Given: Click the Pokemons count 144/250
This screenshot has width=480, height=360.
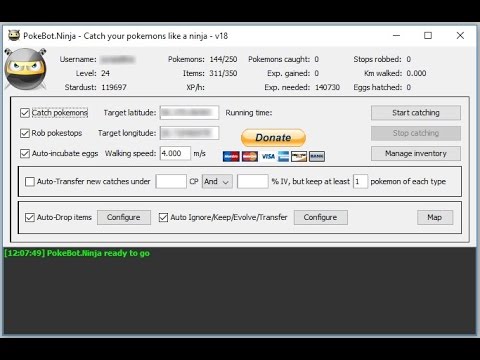Looking at the screenshot, I should pyautogui.click(x=223, y=59).
